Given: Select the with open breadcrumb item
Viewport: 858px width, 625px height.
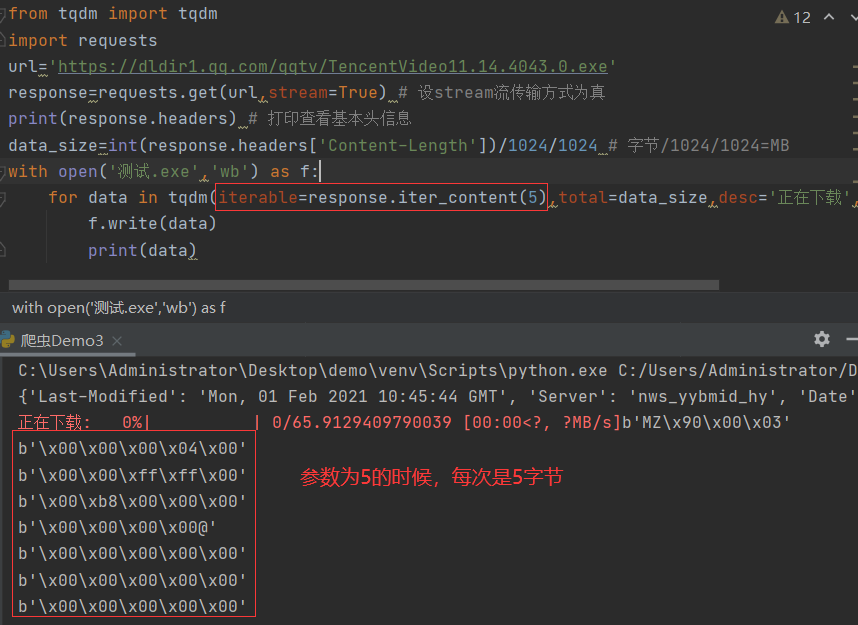Looking at the screenshot, I should (x=120, y=307).
